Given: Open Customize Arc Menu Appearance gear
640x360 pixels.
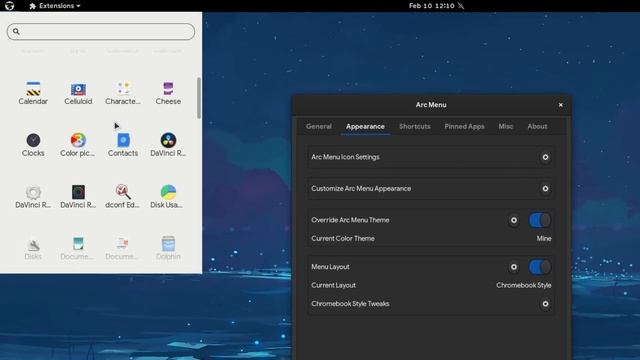Looking at the screenshot, I should pyautogui.click(x=545, y=189).
